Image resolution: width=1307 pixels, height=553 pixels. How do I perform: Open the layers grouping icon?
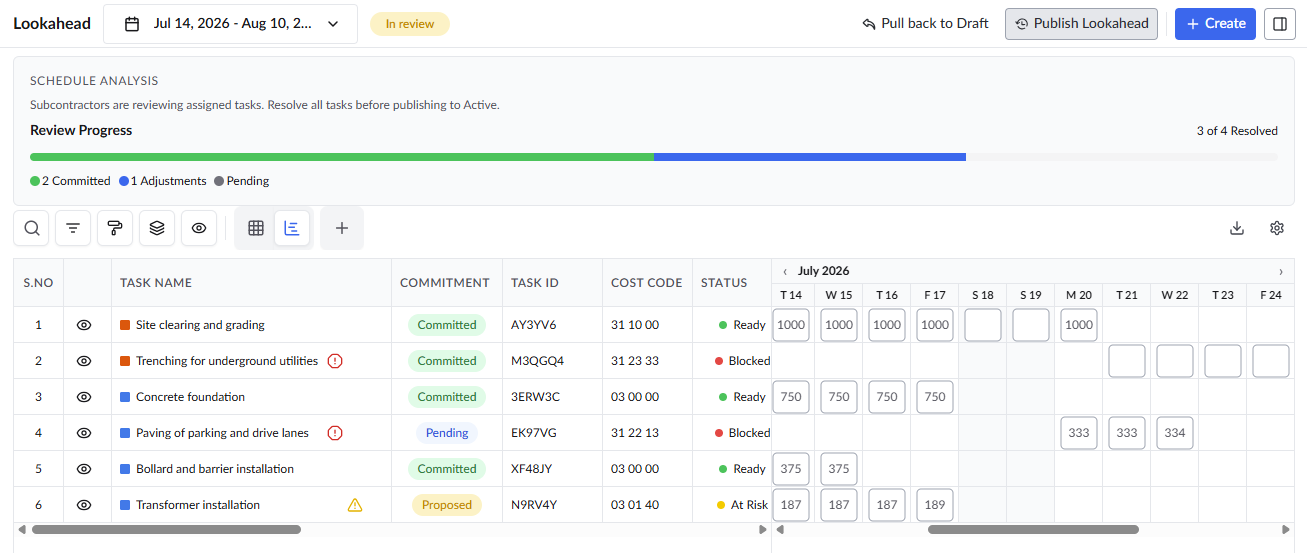[x=157, y=228]
